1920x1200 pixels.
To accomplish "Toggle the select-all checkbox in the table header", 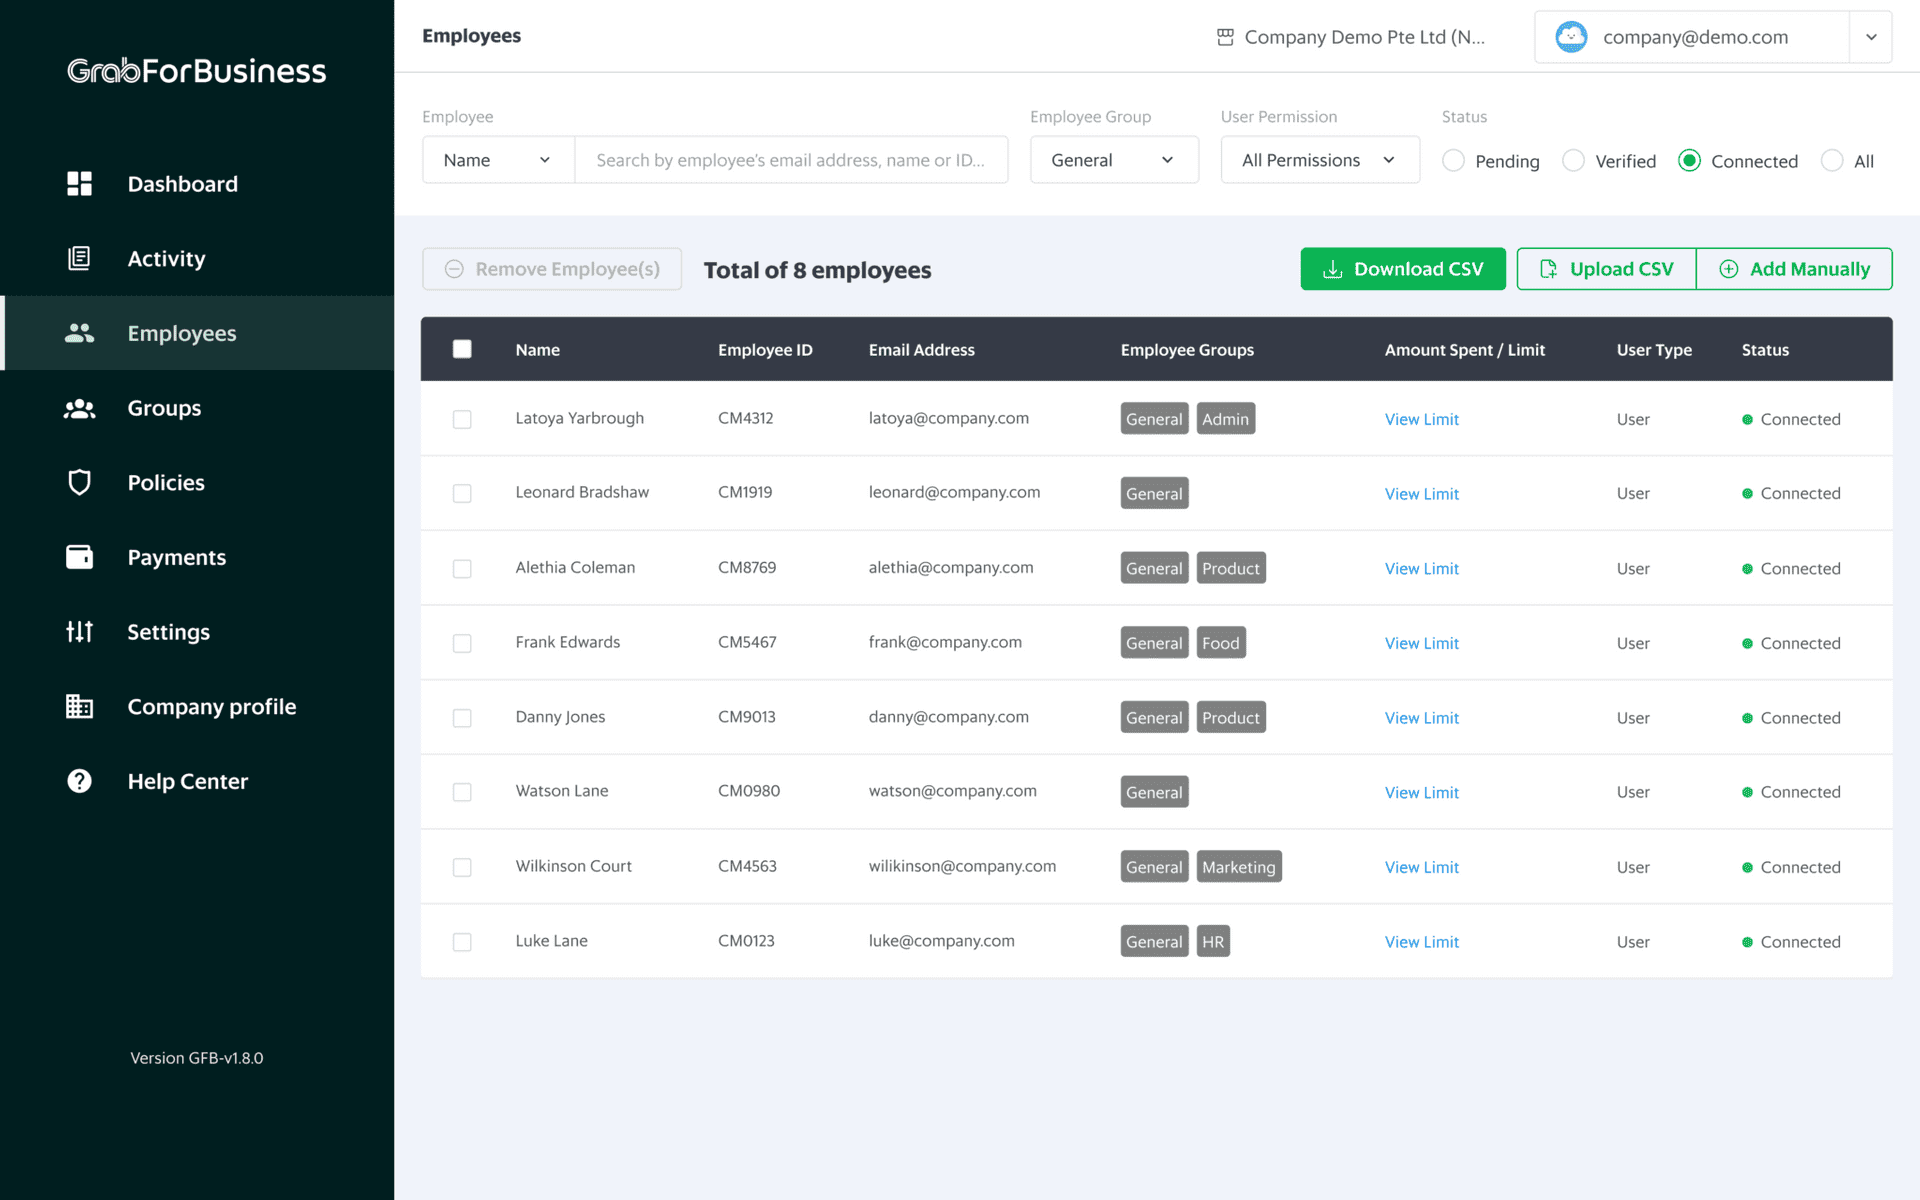I will click(x=462, y=349).
